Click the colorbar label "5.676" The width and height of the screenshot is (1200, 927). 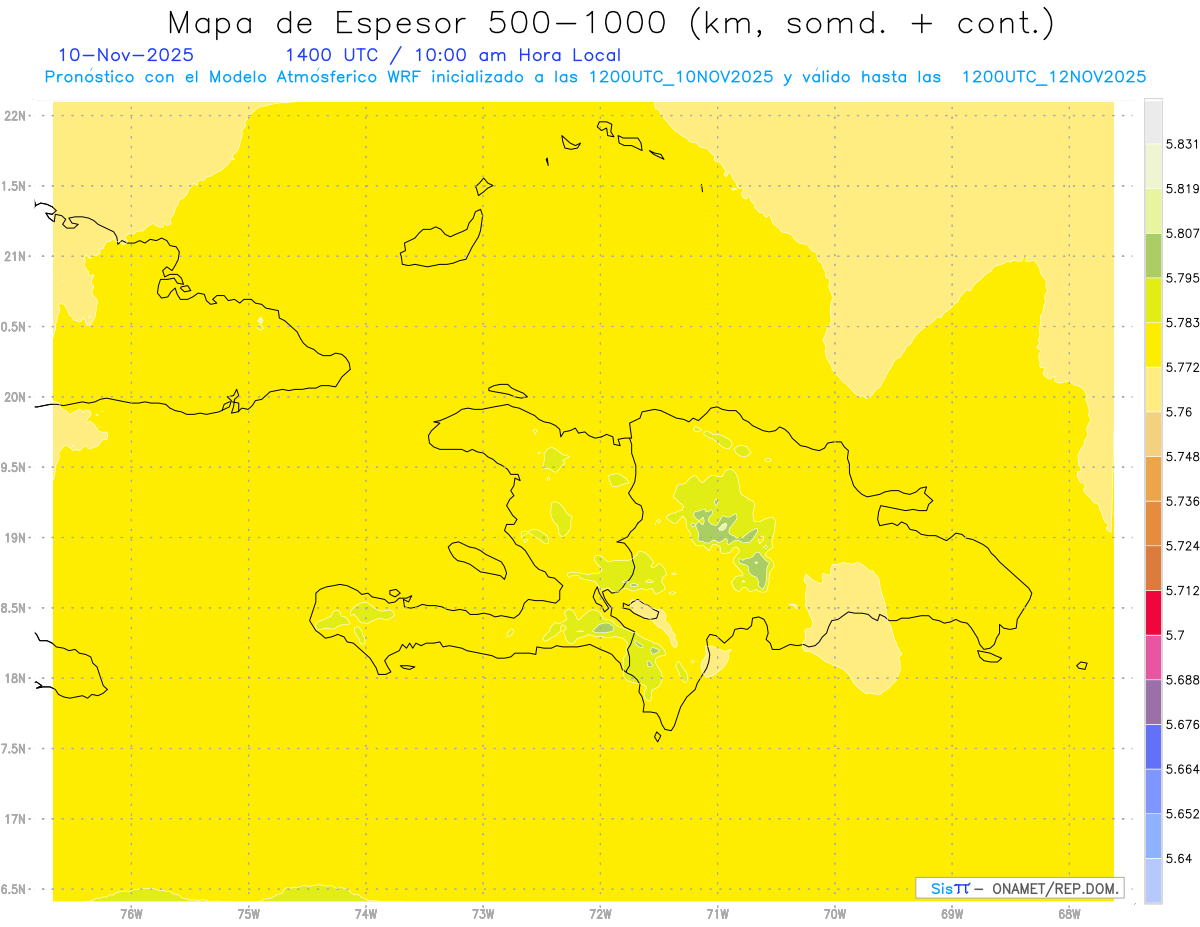click(1182, 724)
